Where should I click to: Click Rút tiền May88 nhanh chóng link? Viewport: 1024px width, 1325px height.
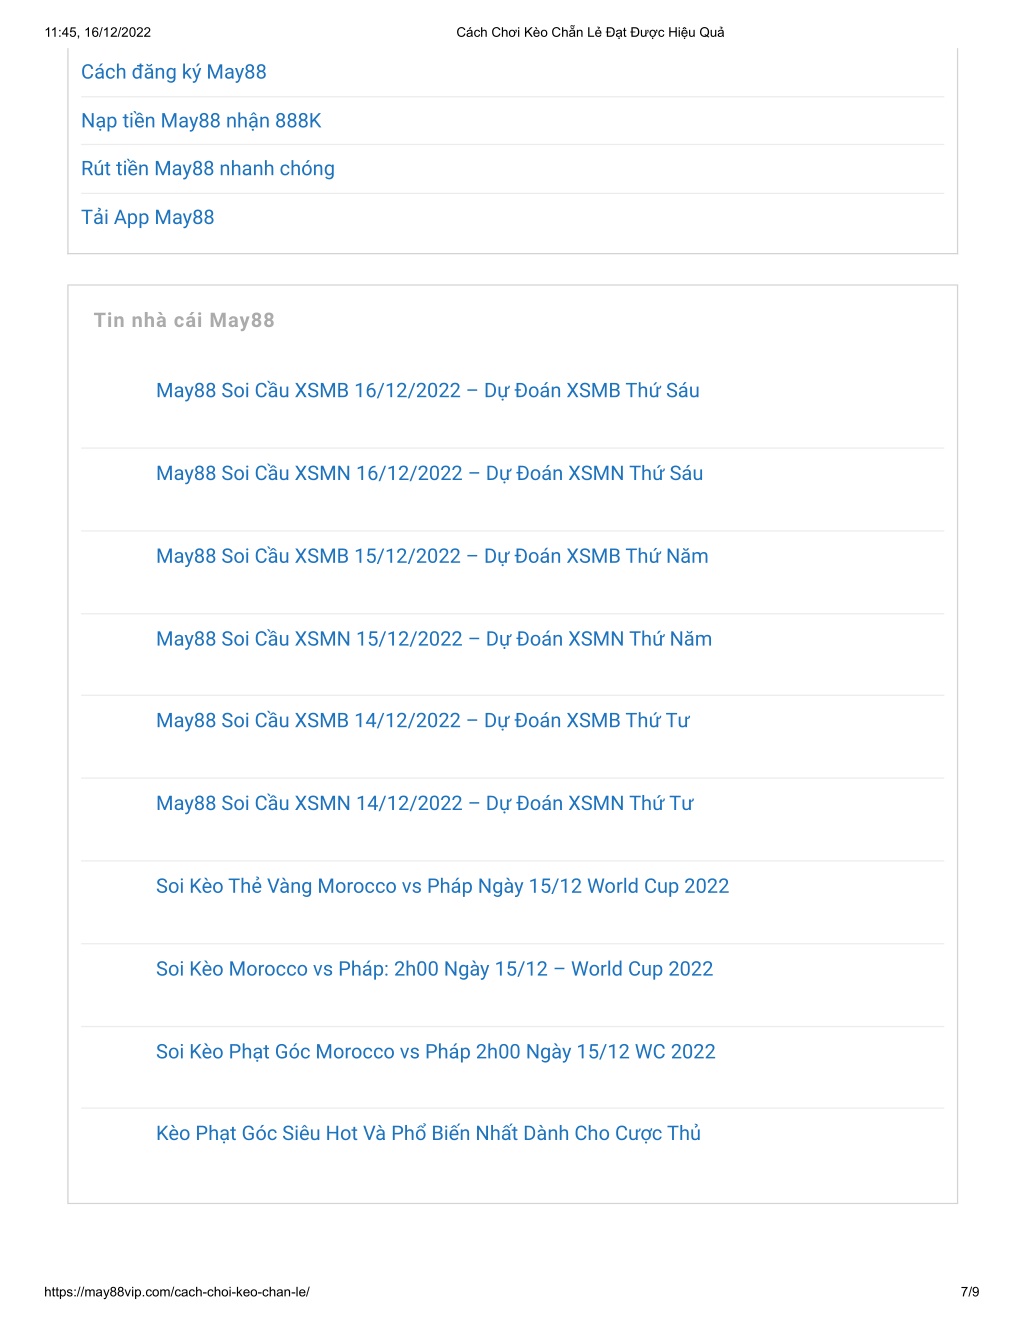pyautogui.click(x=208, y=169)
